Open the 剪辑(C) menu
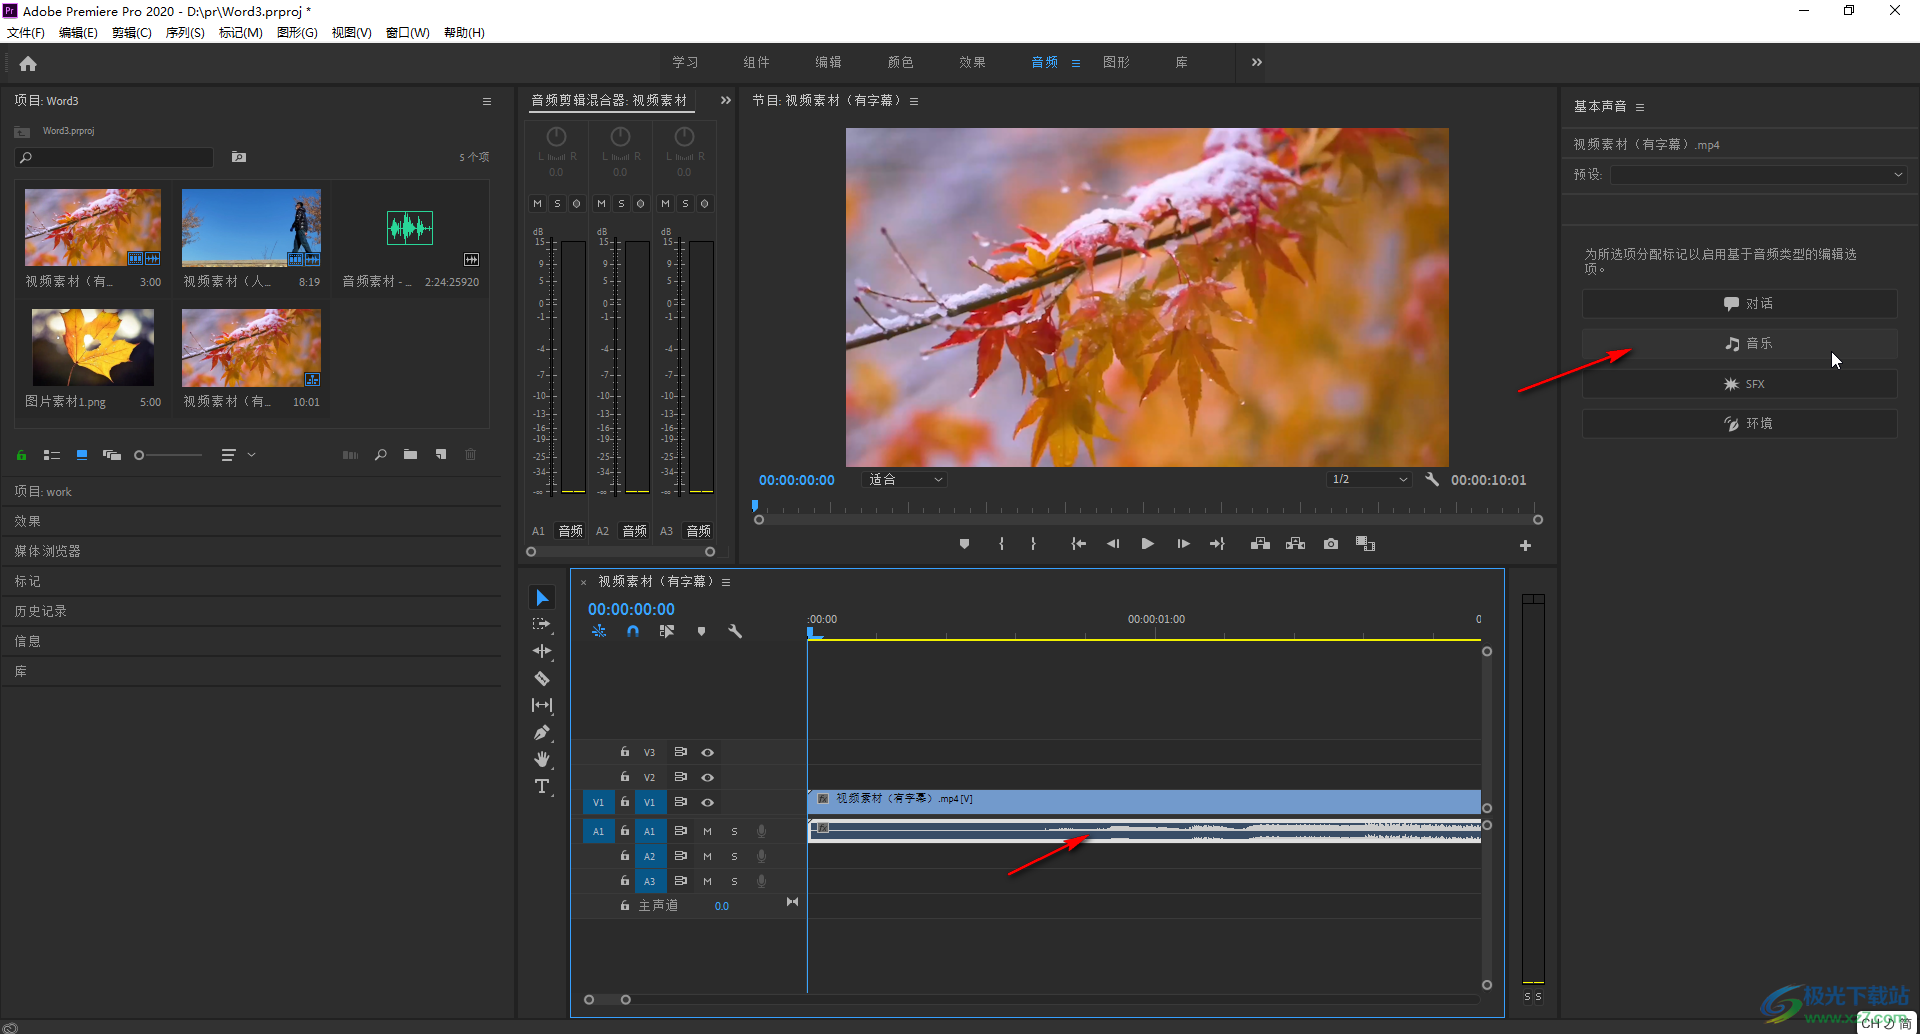Viewport: 1920px width, 1034px height. coord(132,33)
